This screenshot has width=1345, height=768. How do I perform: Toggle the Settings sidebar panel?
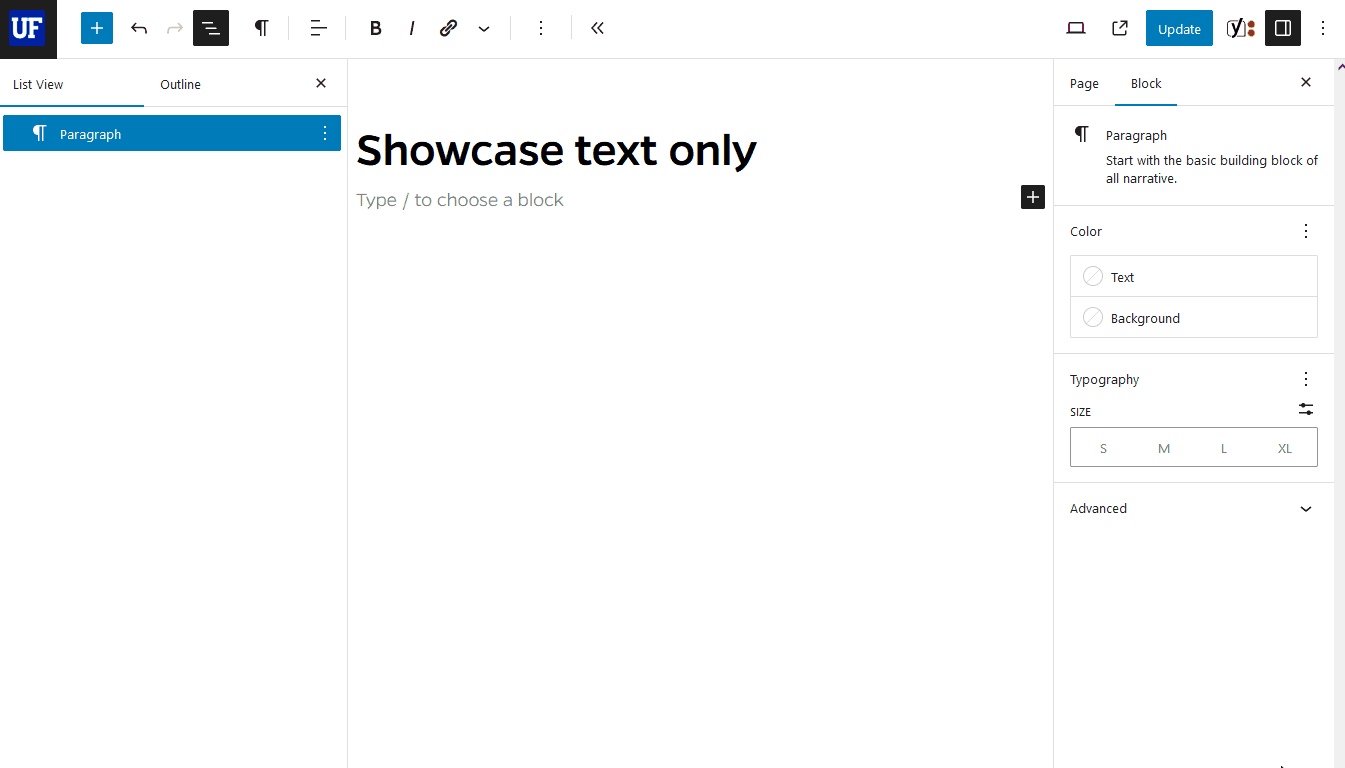[x=1282, y=28]
